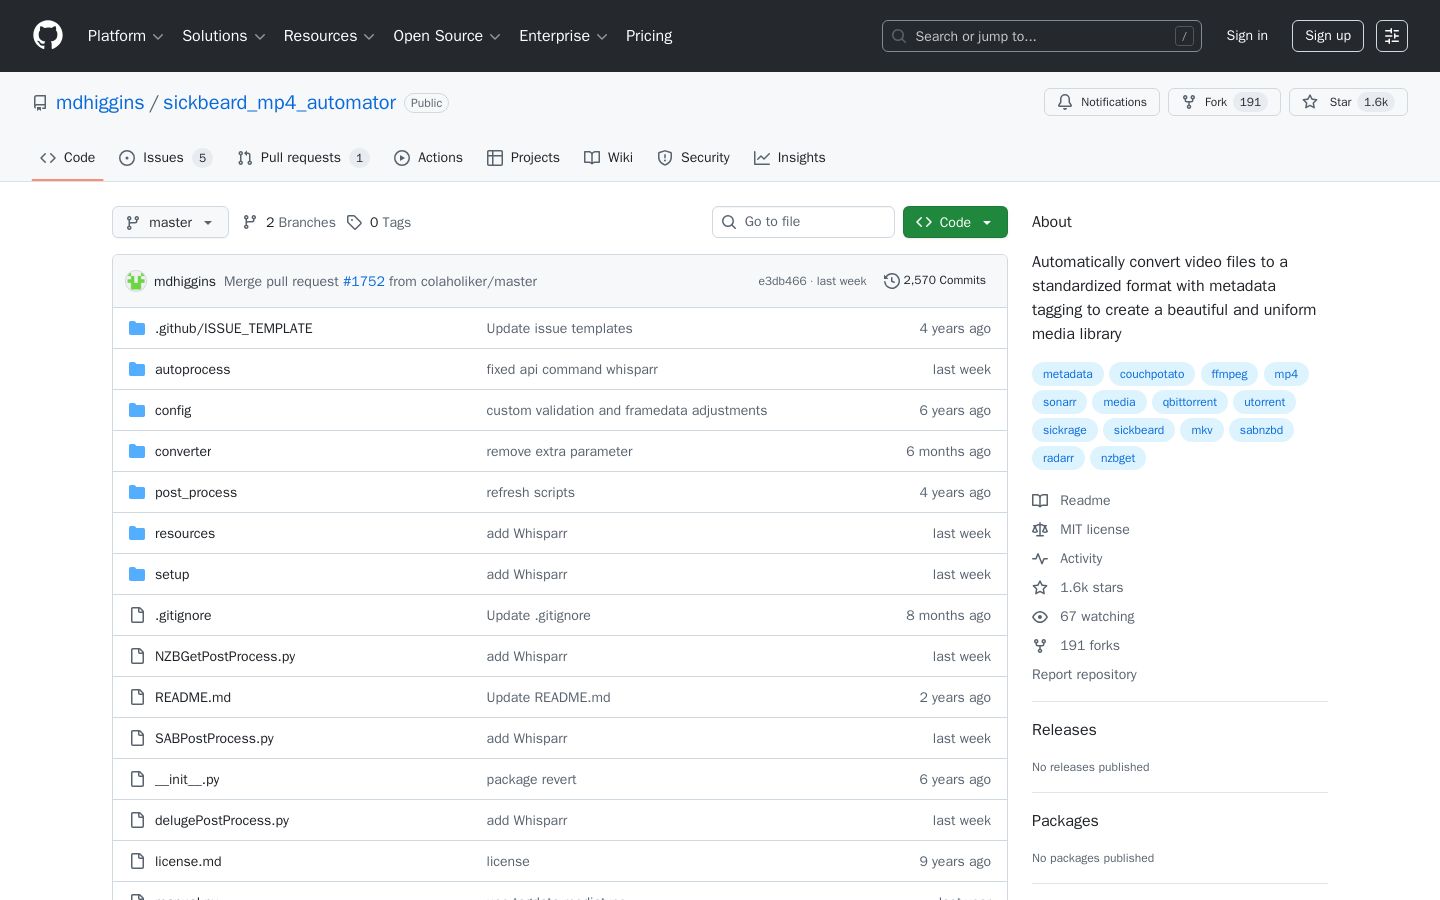Expand the Open Source menu

point(447,36)
